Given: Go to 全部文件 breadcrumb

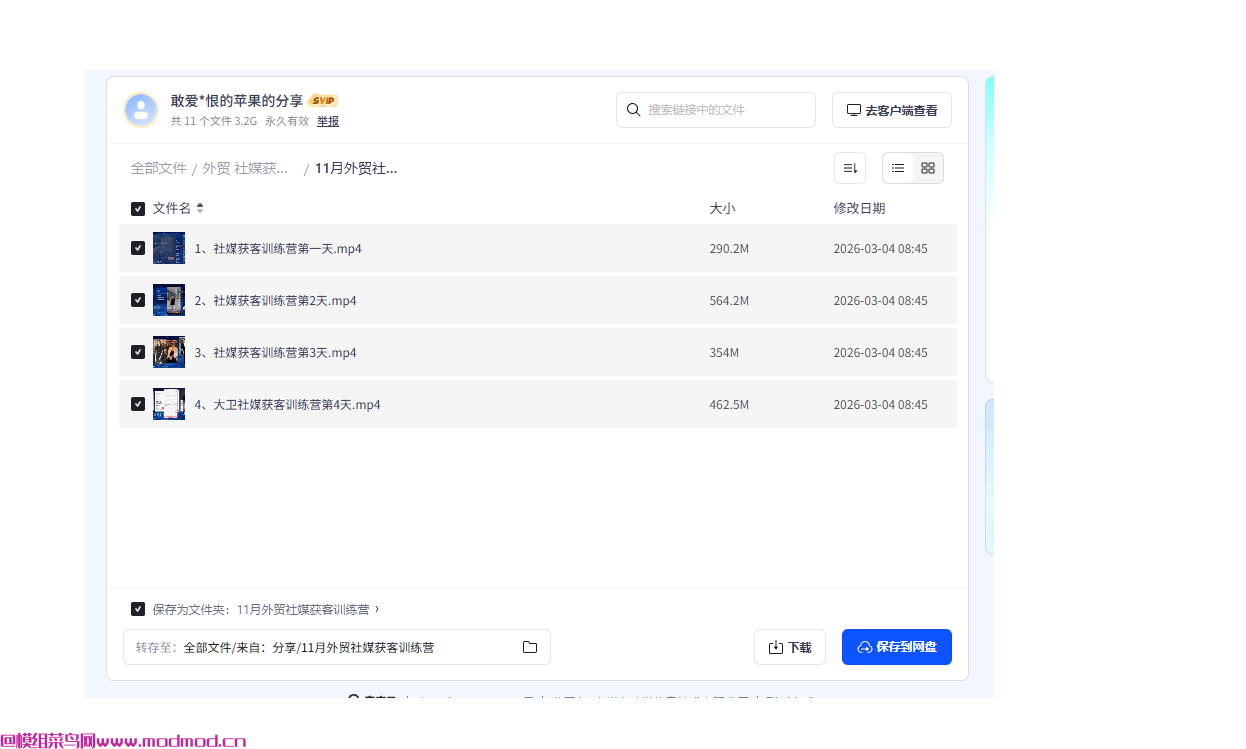Looking at the screenshot, I should click(158, 168).
